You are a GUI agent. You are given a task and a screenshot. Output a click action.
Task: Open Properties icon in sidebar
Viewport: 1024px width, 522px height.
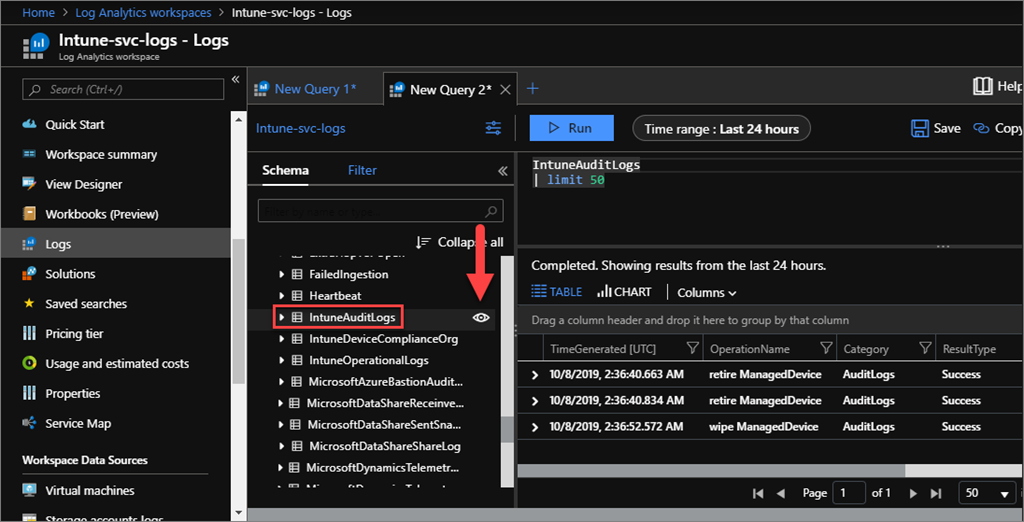(x=29, y=393)
